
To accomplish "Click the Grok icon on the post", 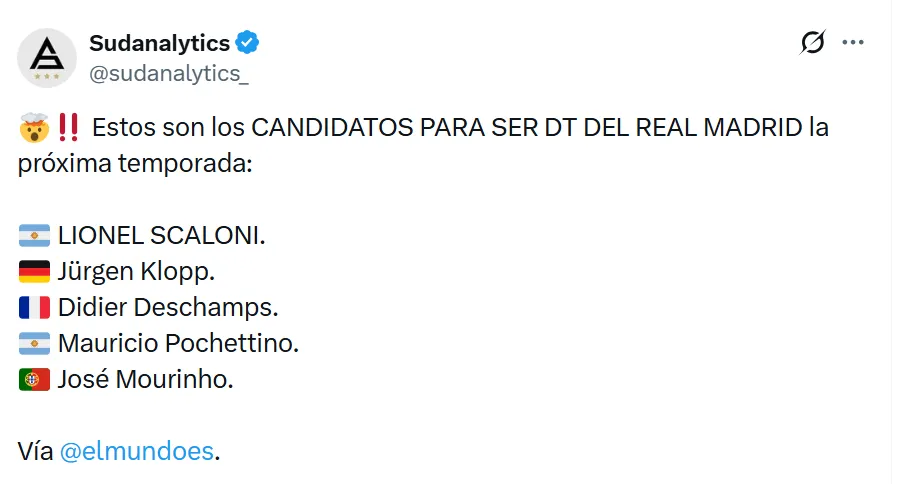I will coord(813,43).
